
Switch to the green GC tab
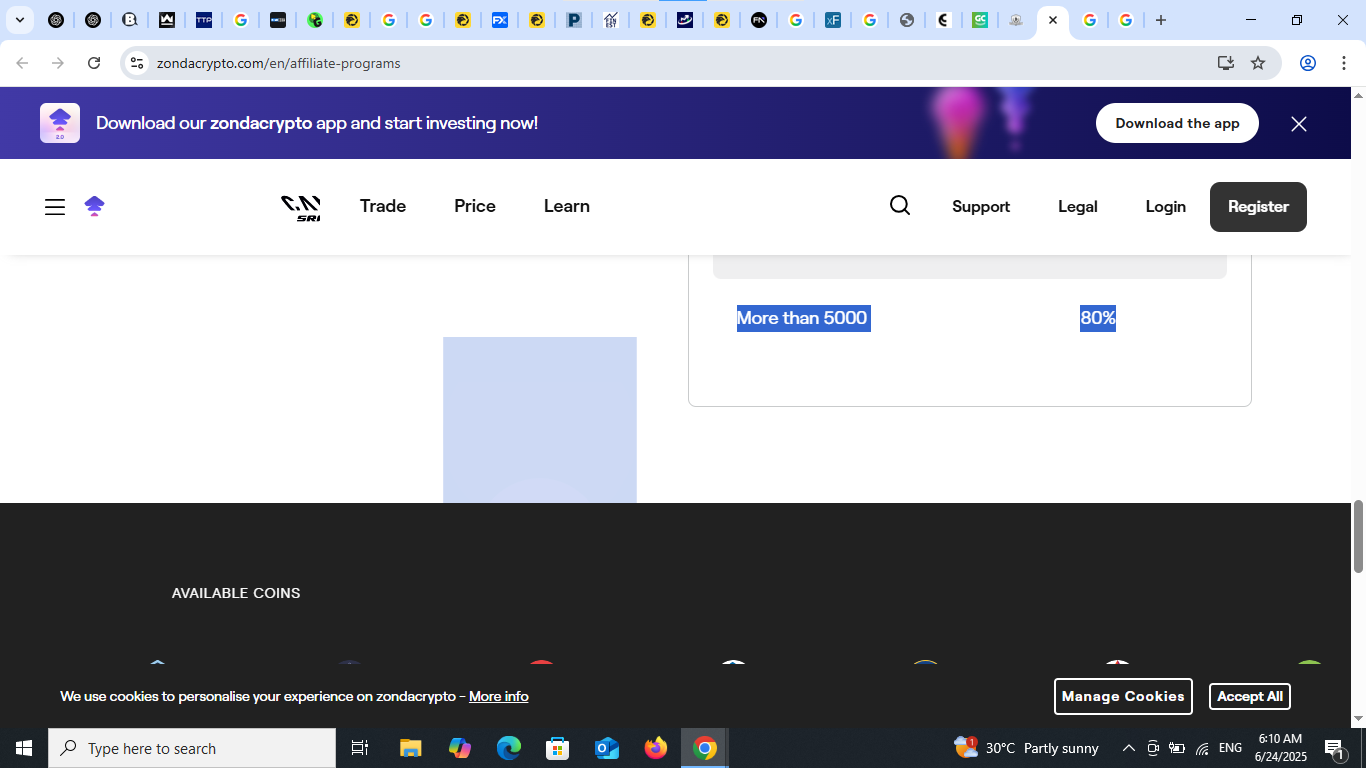click(980, 20)
